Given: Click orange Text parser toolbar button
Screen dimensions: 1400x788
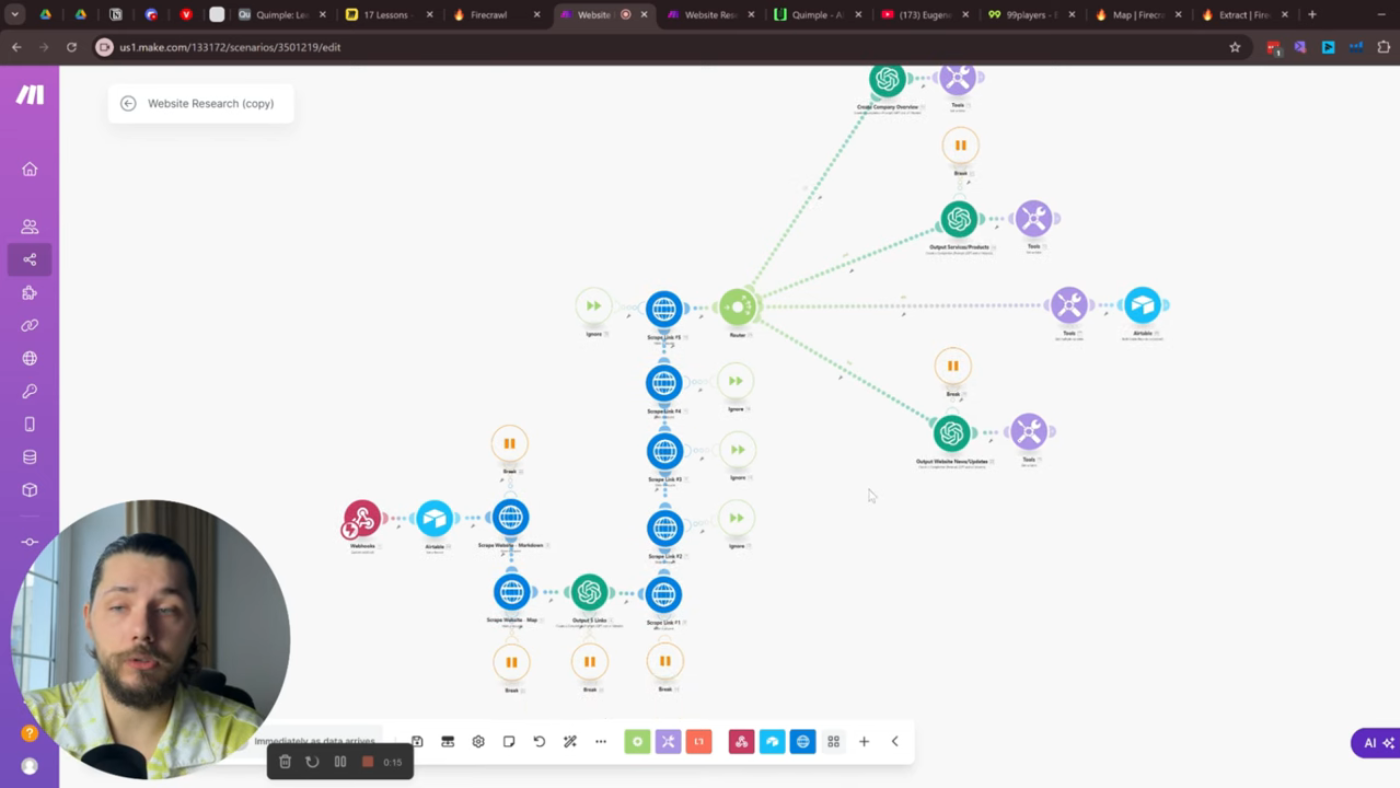Looking at the screenshot, I should coord(699,742).
